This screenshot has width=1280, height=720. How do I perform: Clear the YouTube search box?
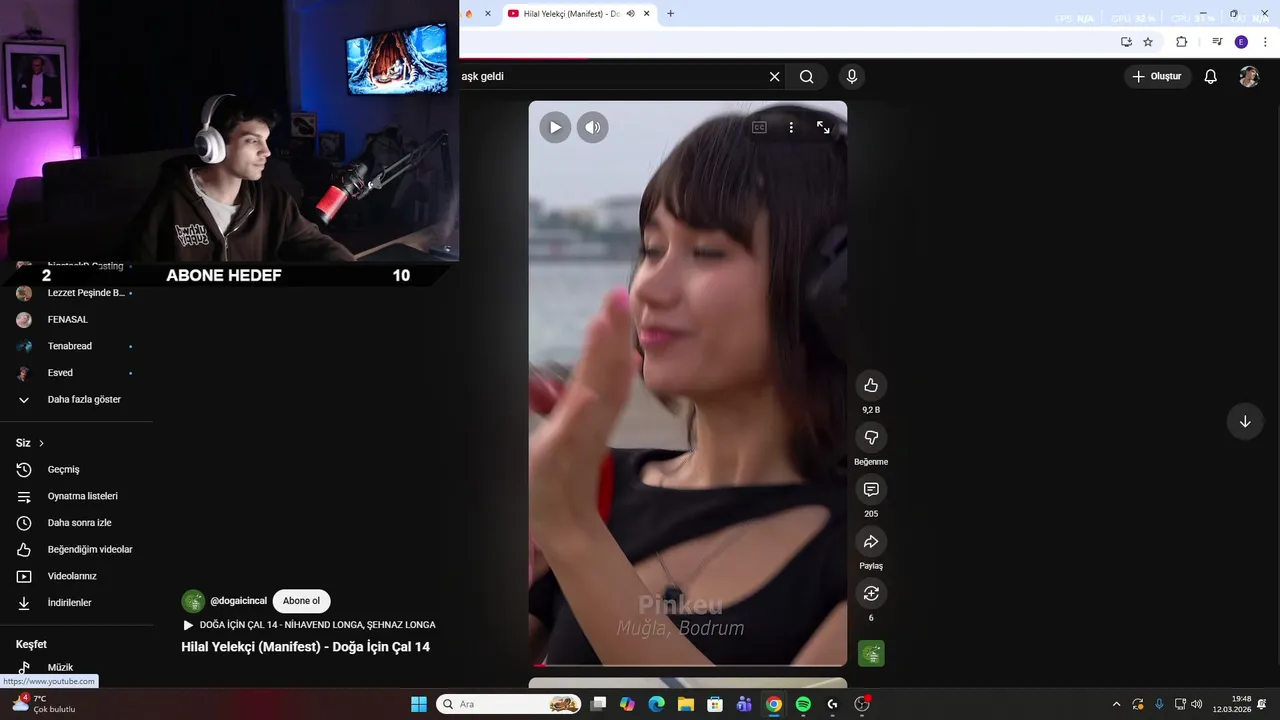(774, 77)
